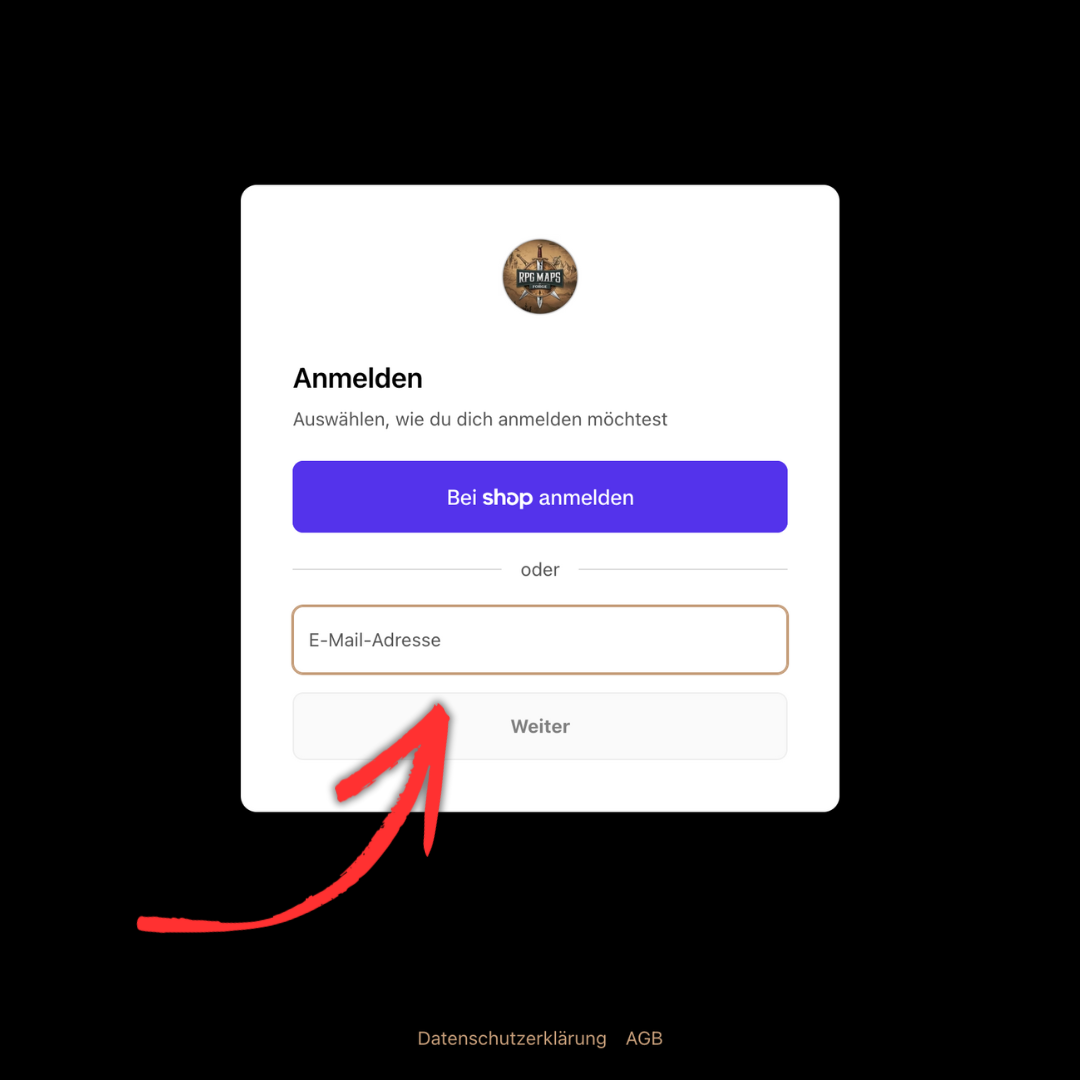Click the greyed-out Weiter button
This screenshot has width=1080, height=1080.
(539, 726)
